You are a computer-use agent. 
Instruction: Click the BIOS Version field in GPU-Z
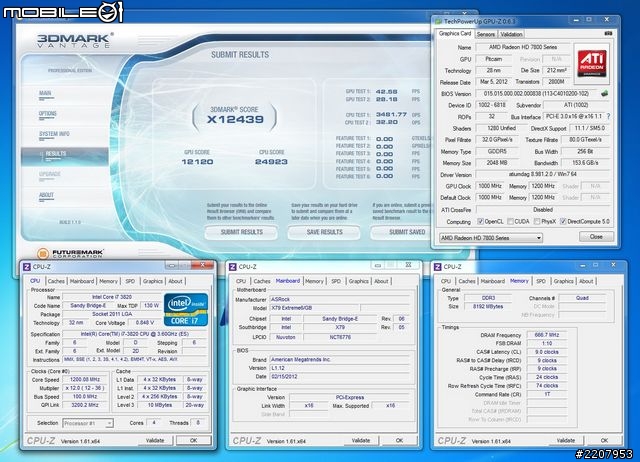pyautogui.click(x=536, y=93)
